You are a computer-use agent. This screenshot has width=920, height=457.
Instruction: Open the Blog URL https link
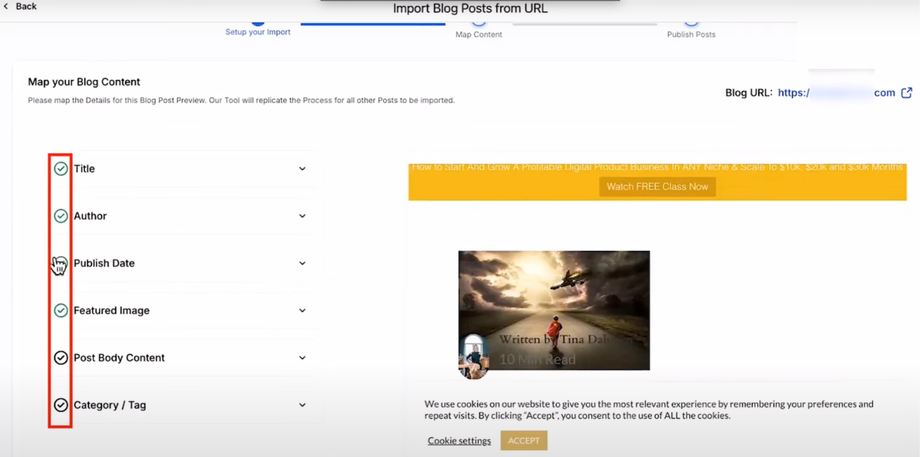(836, 93)
